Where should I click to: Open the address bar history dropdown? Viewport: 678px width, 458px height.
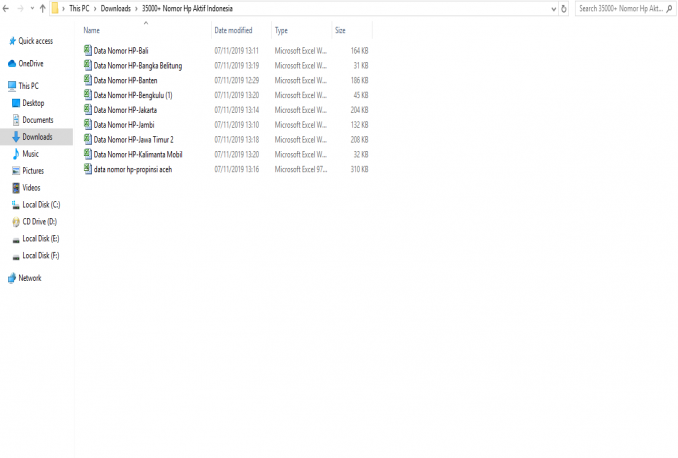[553, 9]
